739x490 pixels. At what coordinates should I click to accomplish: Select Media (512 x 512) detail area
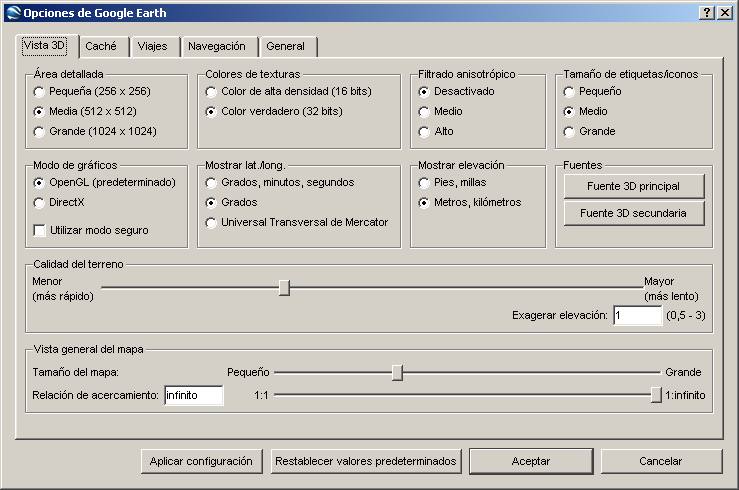[85, 112]
